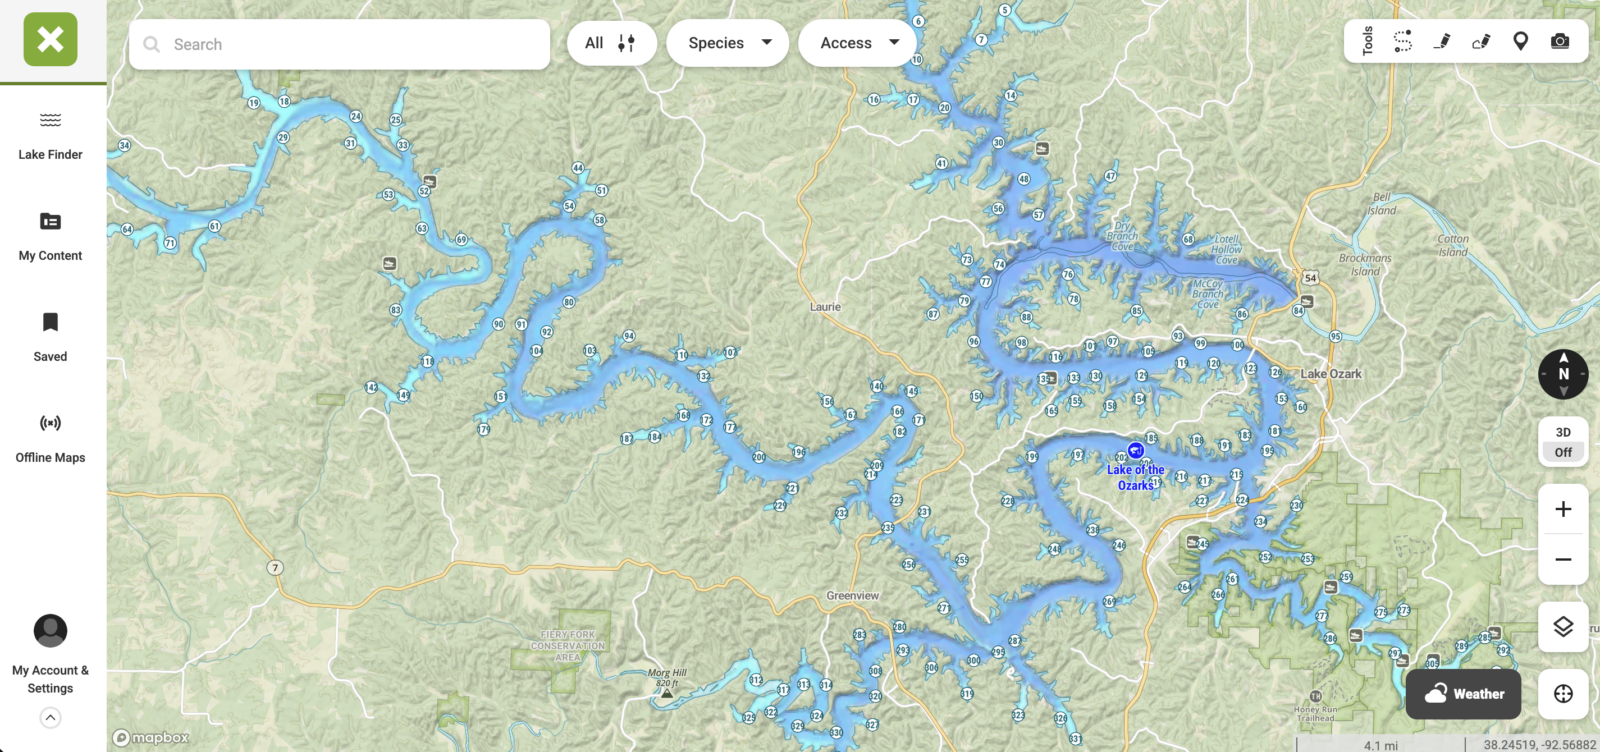The width and height of the screenshot is (1600, 752).
Task: Open the map layers panel
Action: 1563,627
